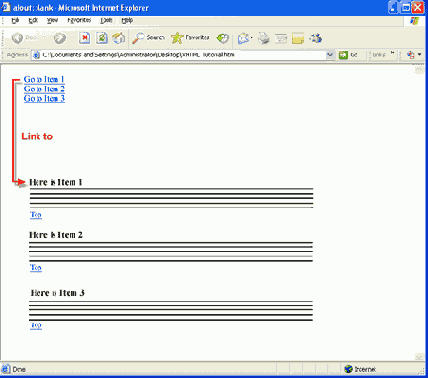Stop page loading with Stop icon

pyautogui.click(x=85, y=38)
